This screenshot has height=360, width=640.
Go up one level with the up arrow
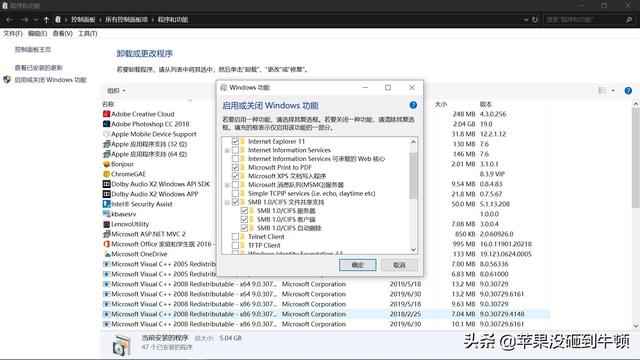[46, 20]
